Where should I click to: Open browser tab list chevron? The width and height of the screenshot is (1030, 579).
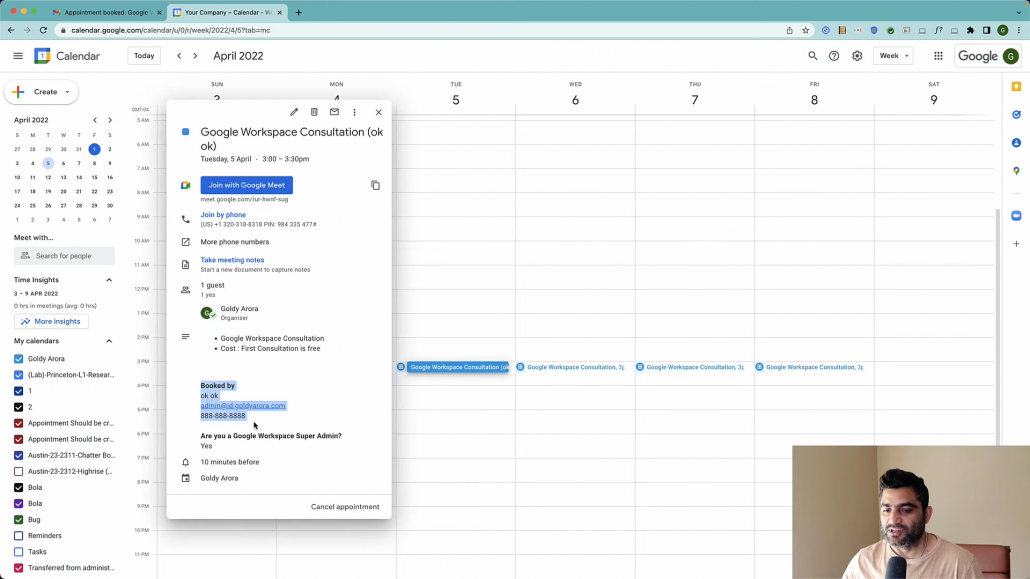click(x=1019, y=12)
